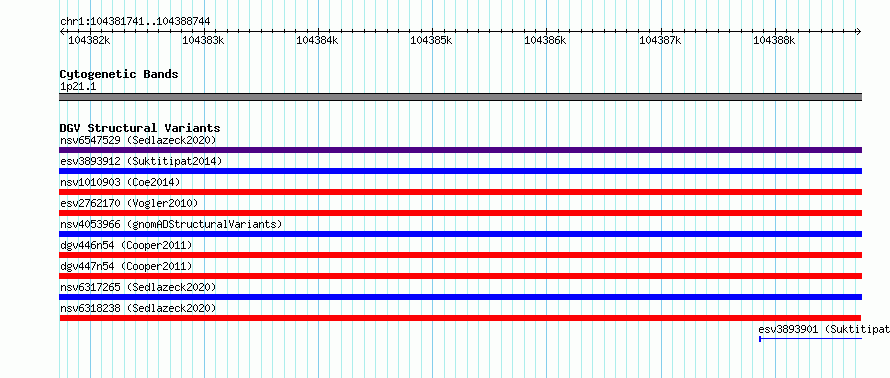This screenshot has height=378, width=890.
Task: Select the blue nsv6317265 variant bar
Action: coord(460,297)
